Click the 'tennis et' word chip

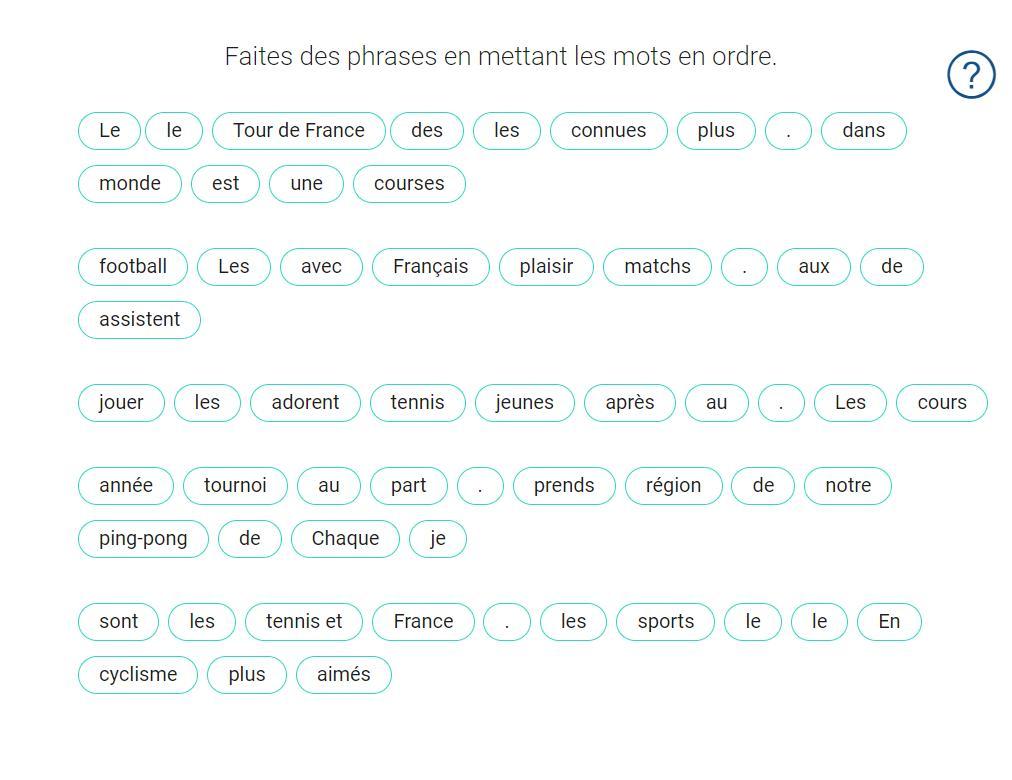304,623
